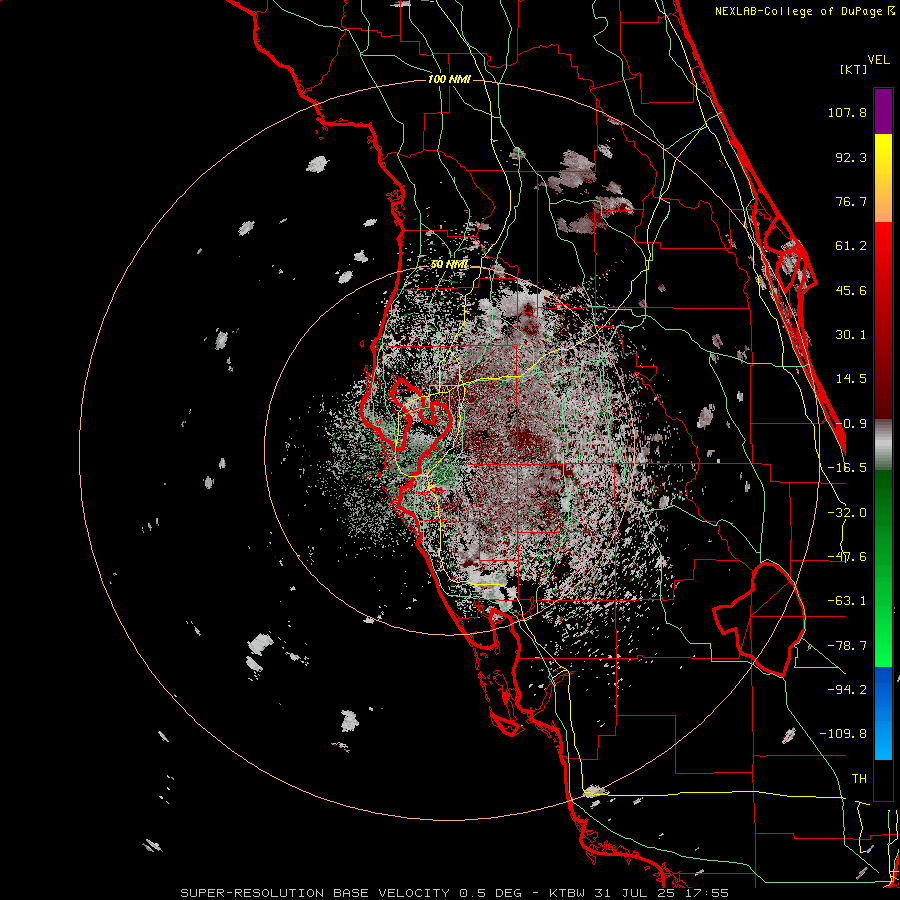The height and width of the screenshot is (900, 900).
Task: Select the 30.1 legend value
Action: (x=851, y=335)
